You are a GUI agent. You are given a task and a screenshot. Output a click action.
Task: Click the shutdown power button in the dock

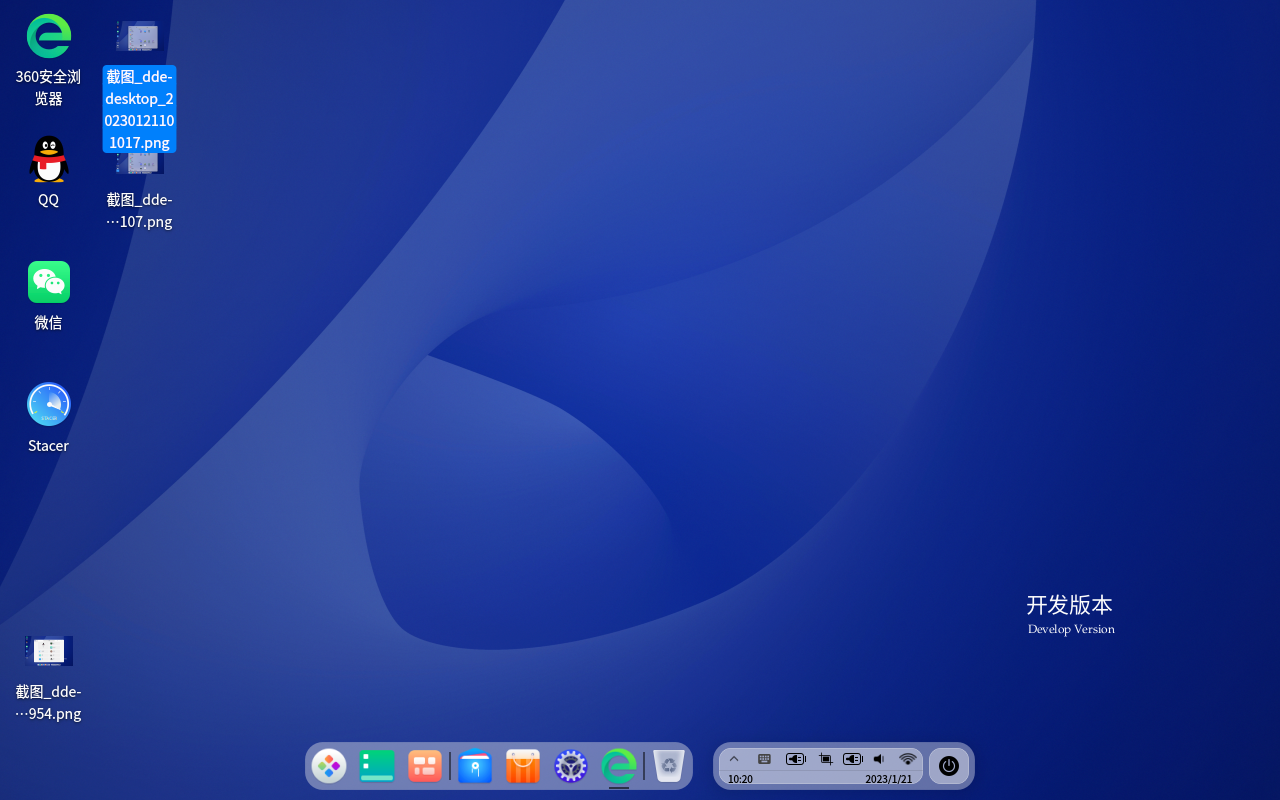[948, 766]
